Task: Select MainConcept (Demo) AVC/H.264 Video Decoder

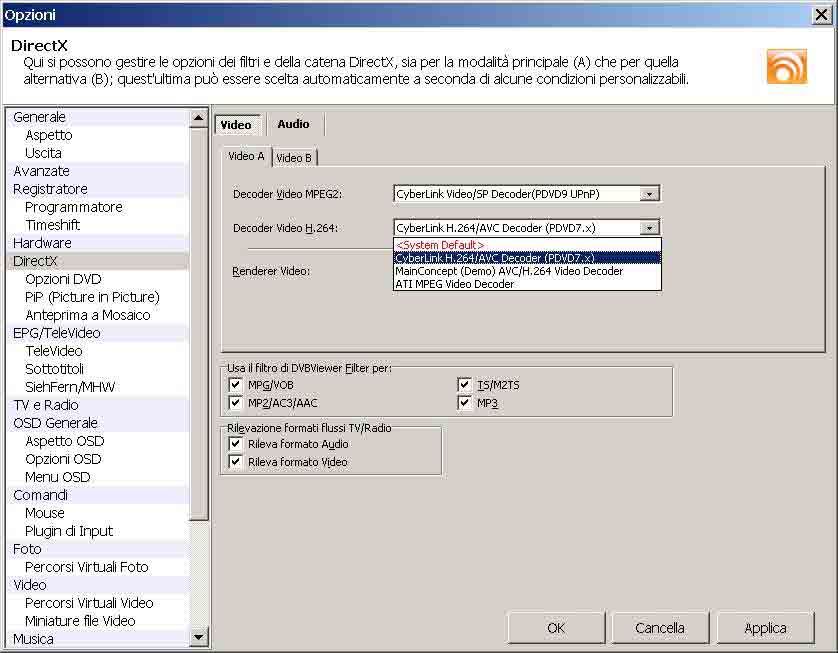Action: click(x=509, y=271)
